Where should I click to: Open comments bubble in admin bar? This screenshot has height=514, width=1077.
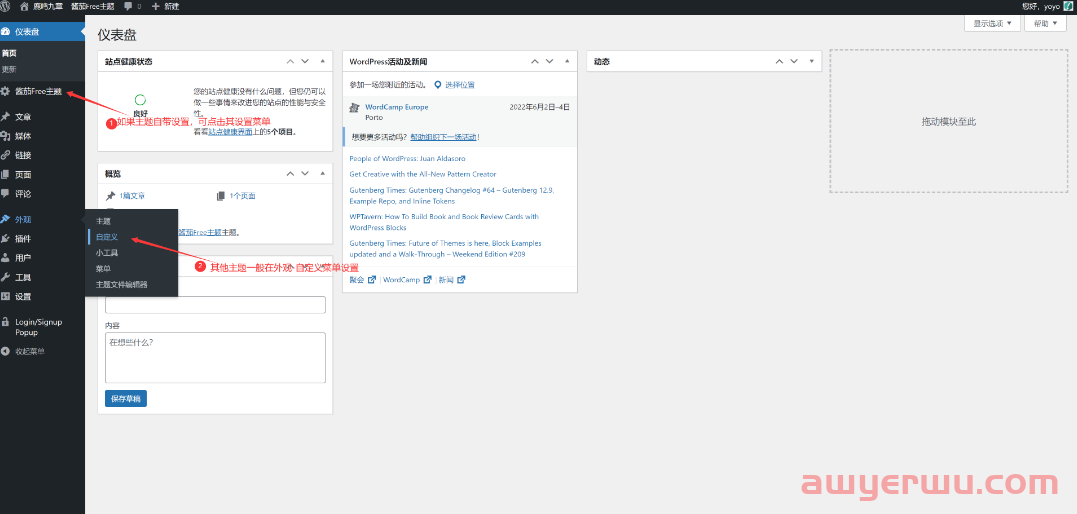(132, 5)
